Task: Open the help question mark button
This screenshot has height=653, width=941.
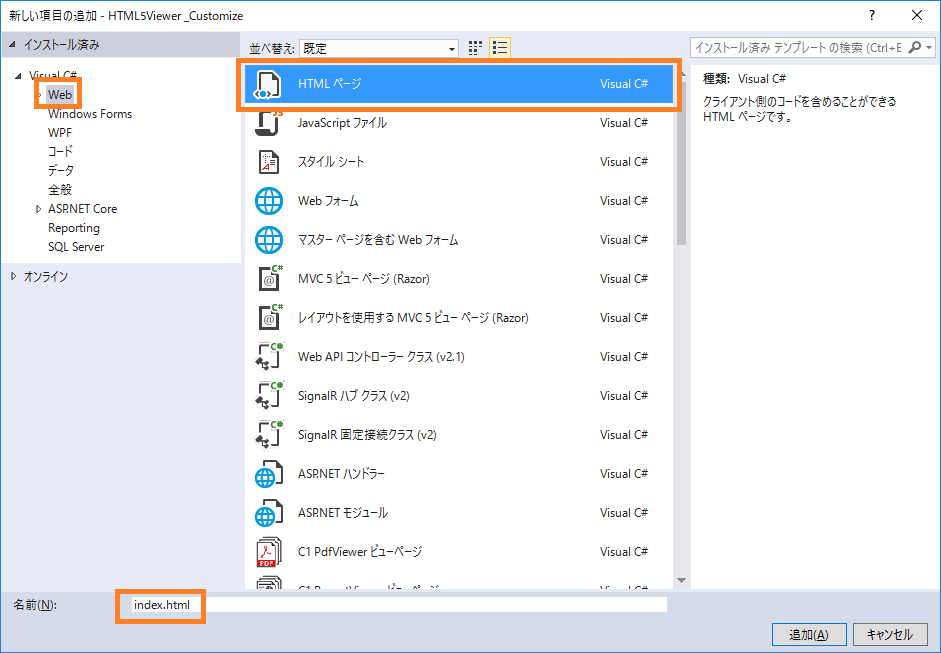Action: [x=872, y=16]
